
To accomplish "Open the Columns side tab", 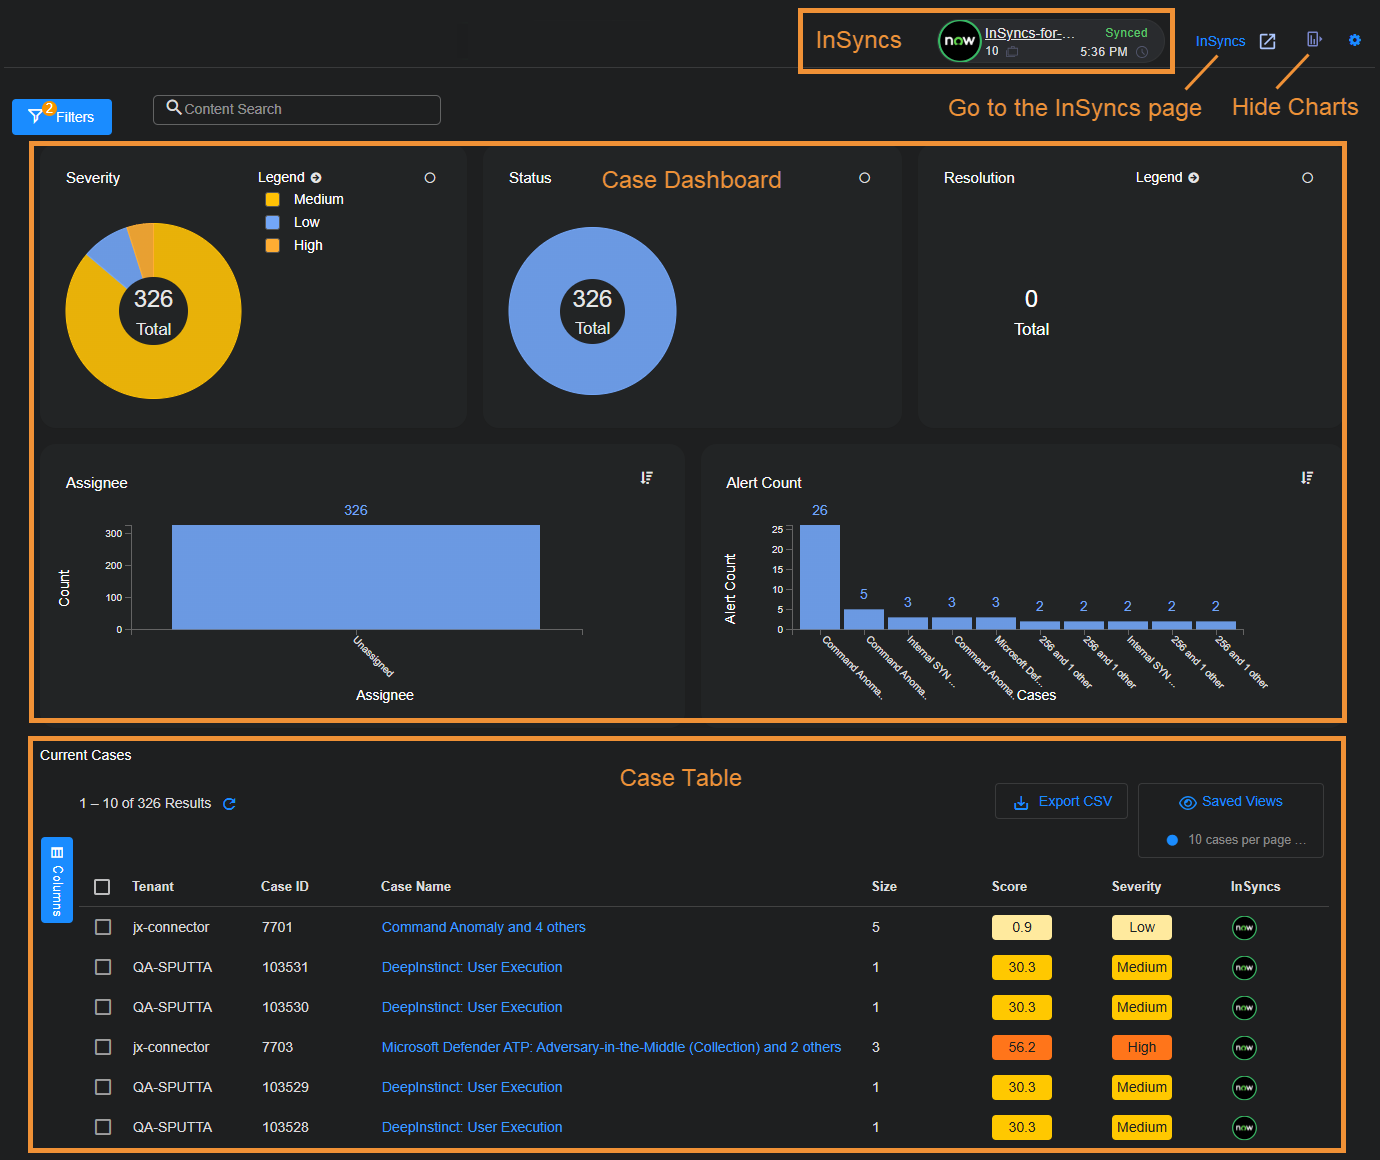I will 57,880.
